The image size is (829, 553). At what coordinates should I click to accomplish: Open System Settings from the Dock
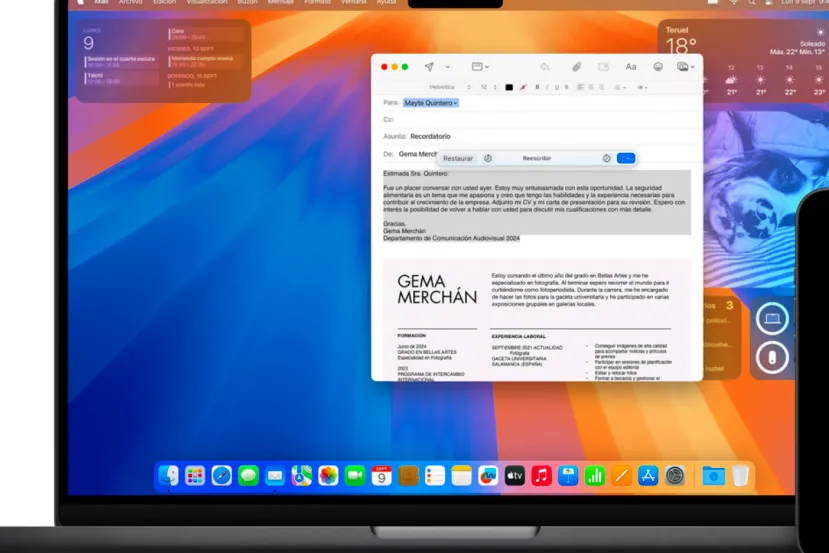[675, 476]
